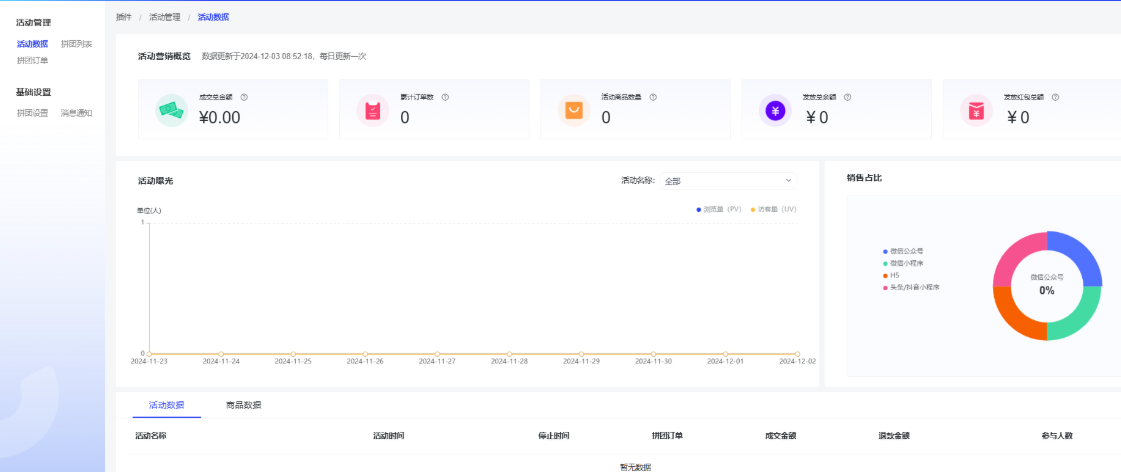Image resolution: width=1121 pixels, height=472 pixels.
Task: Click the green cash icon for 成交总金额
Action: point(172,110)
